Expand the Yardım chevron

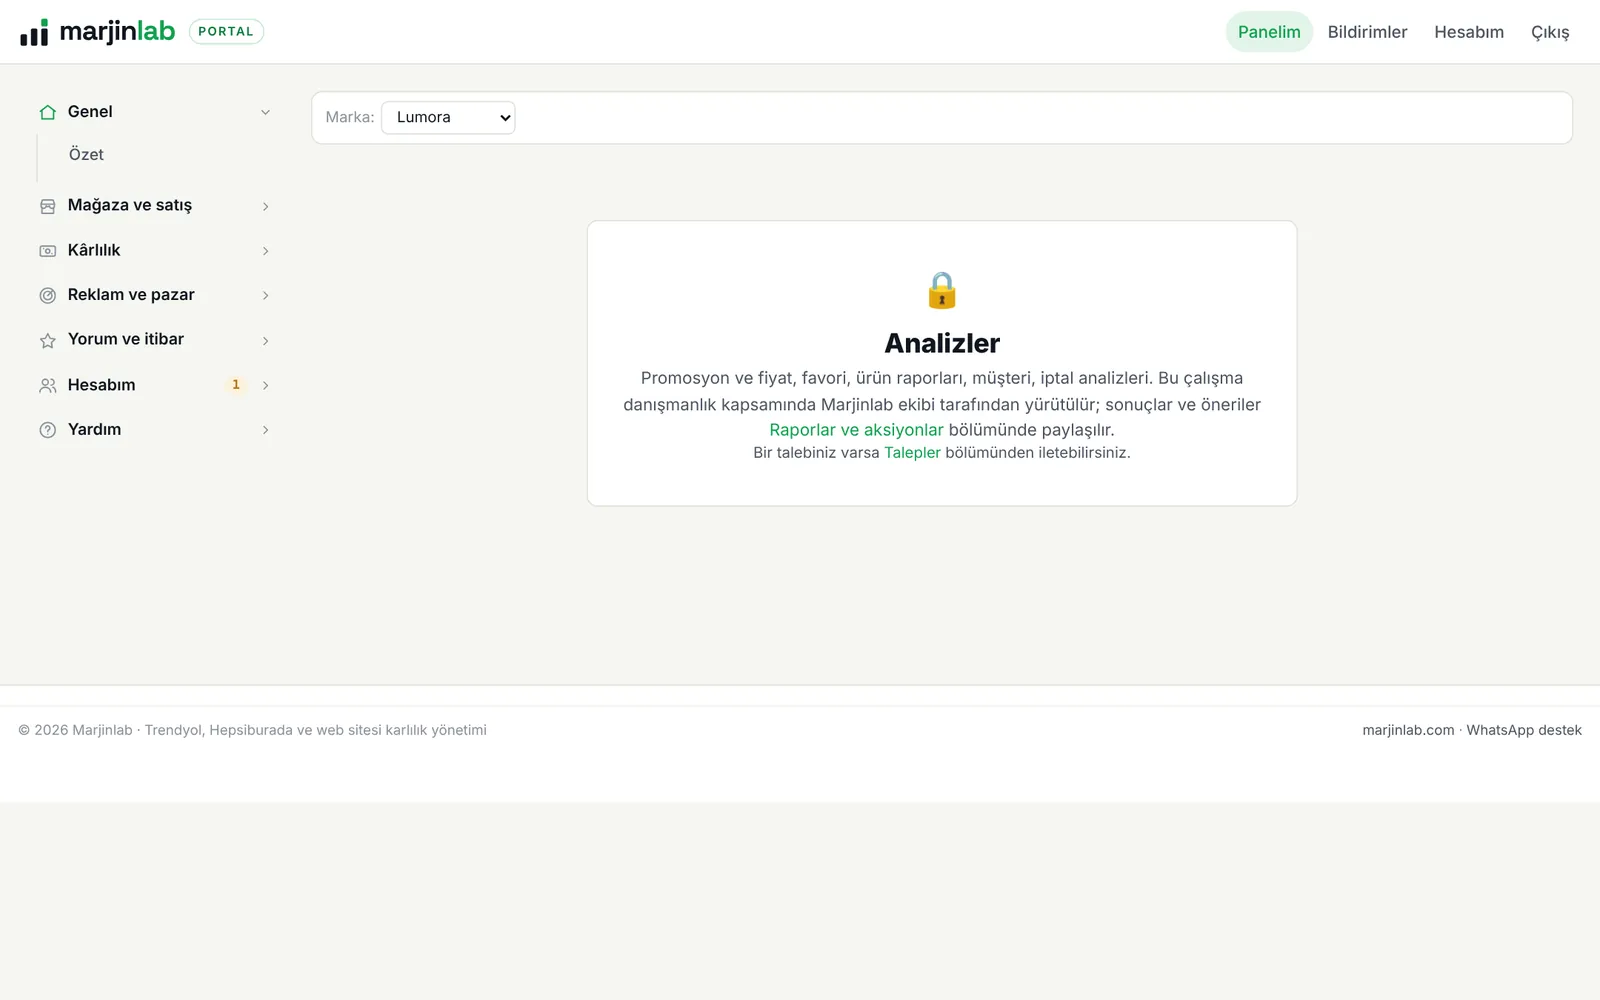tap(265, 430)
